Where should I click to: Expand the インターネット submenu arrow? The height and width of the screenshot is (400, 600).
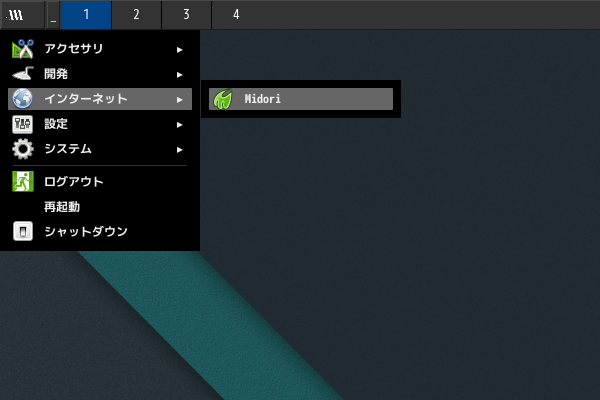click(179, 100)
